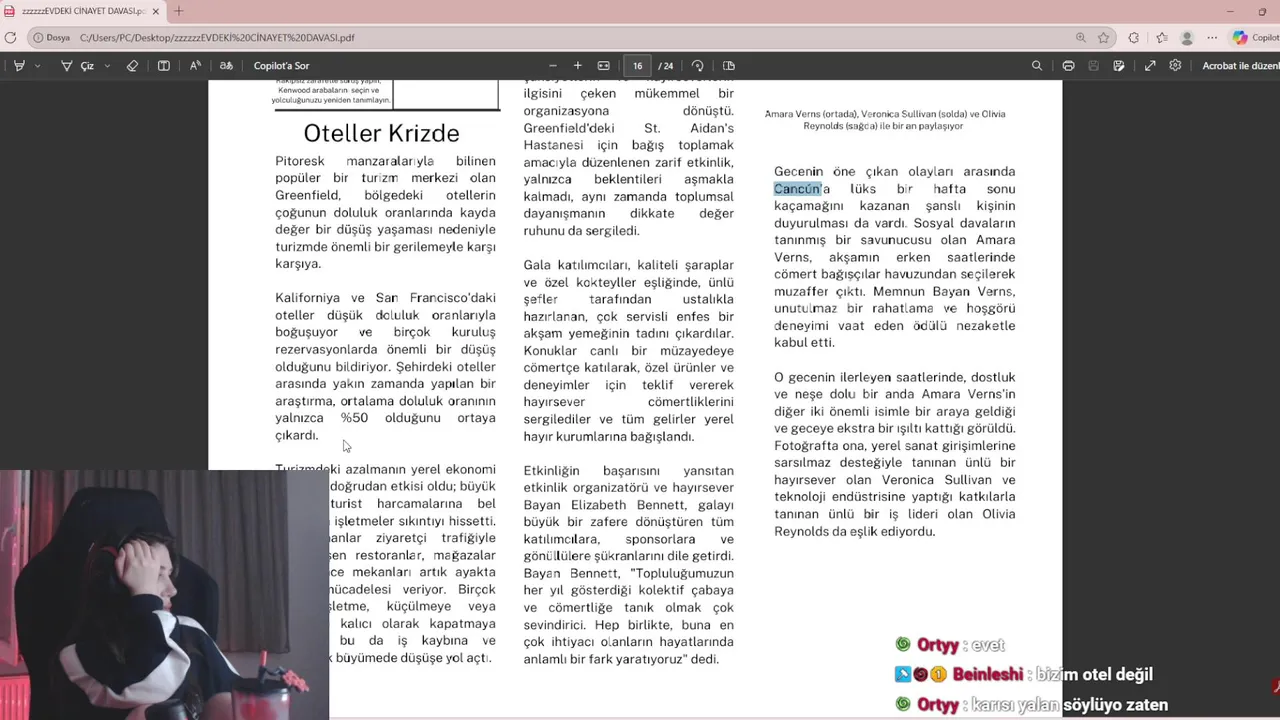Add page to favorites star
The image size is (1280, 720).
click(1104, 38)
